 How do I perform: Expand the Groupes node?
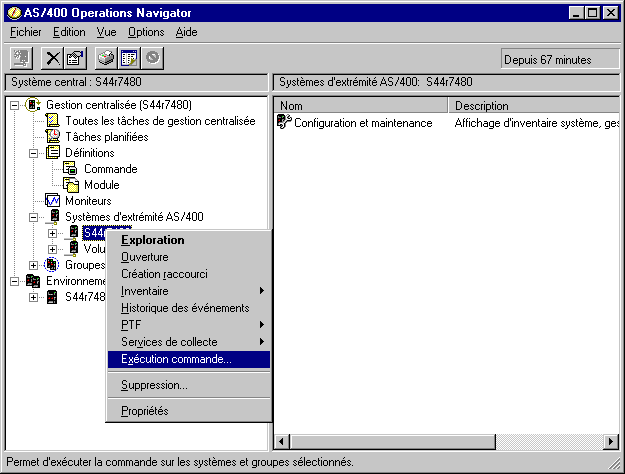tap(33, 265)
